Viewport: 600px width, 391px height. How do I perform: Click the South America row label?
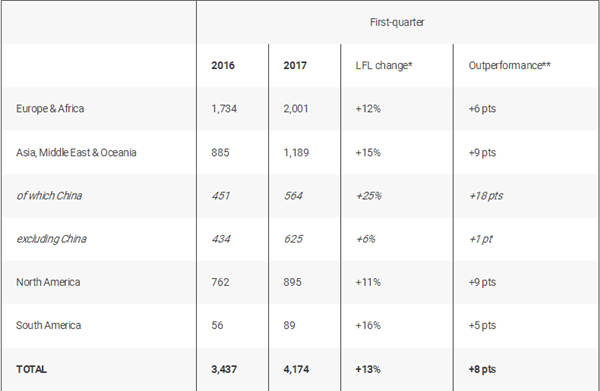(49, 325)
